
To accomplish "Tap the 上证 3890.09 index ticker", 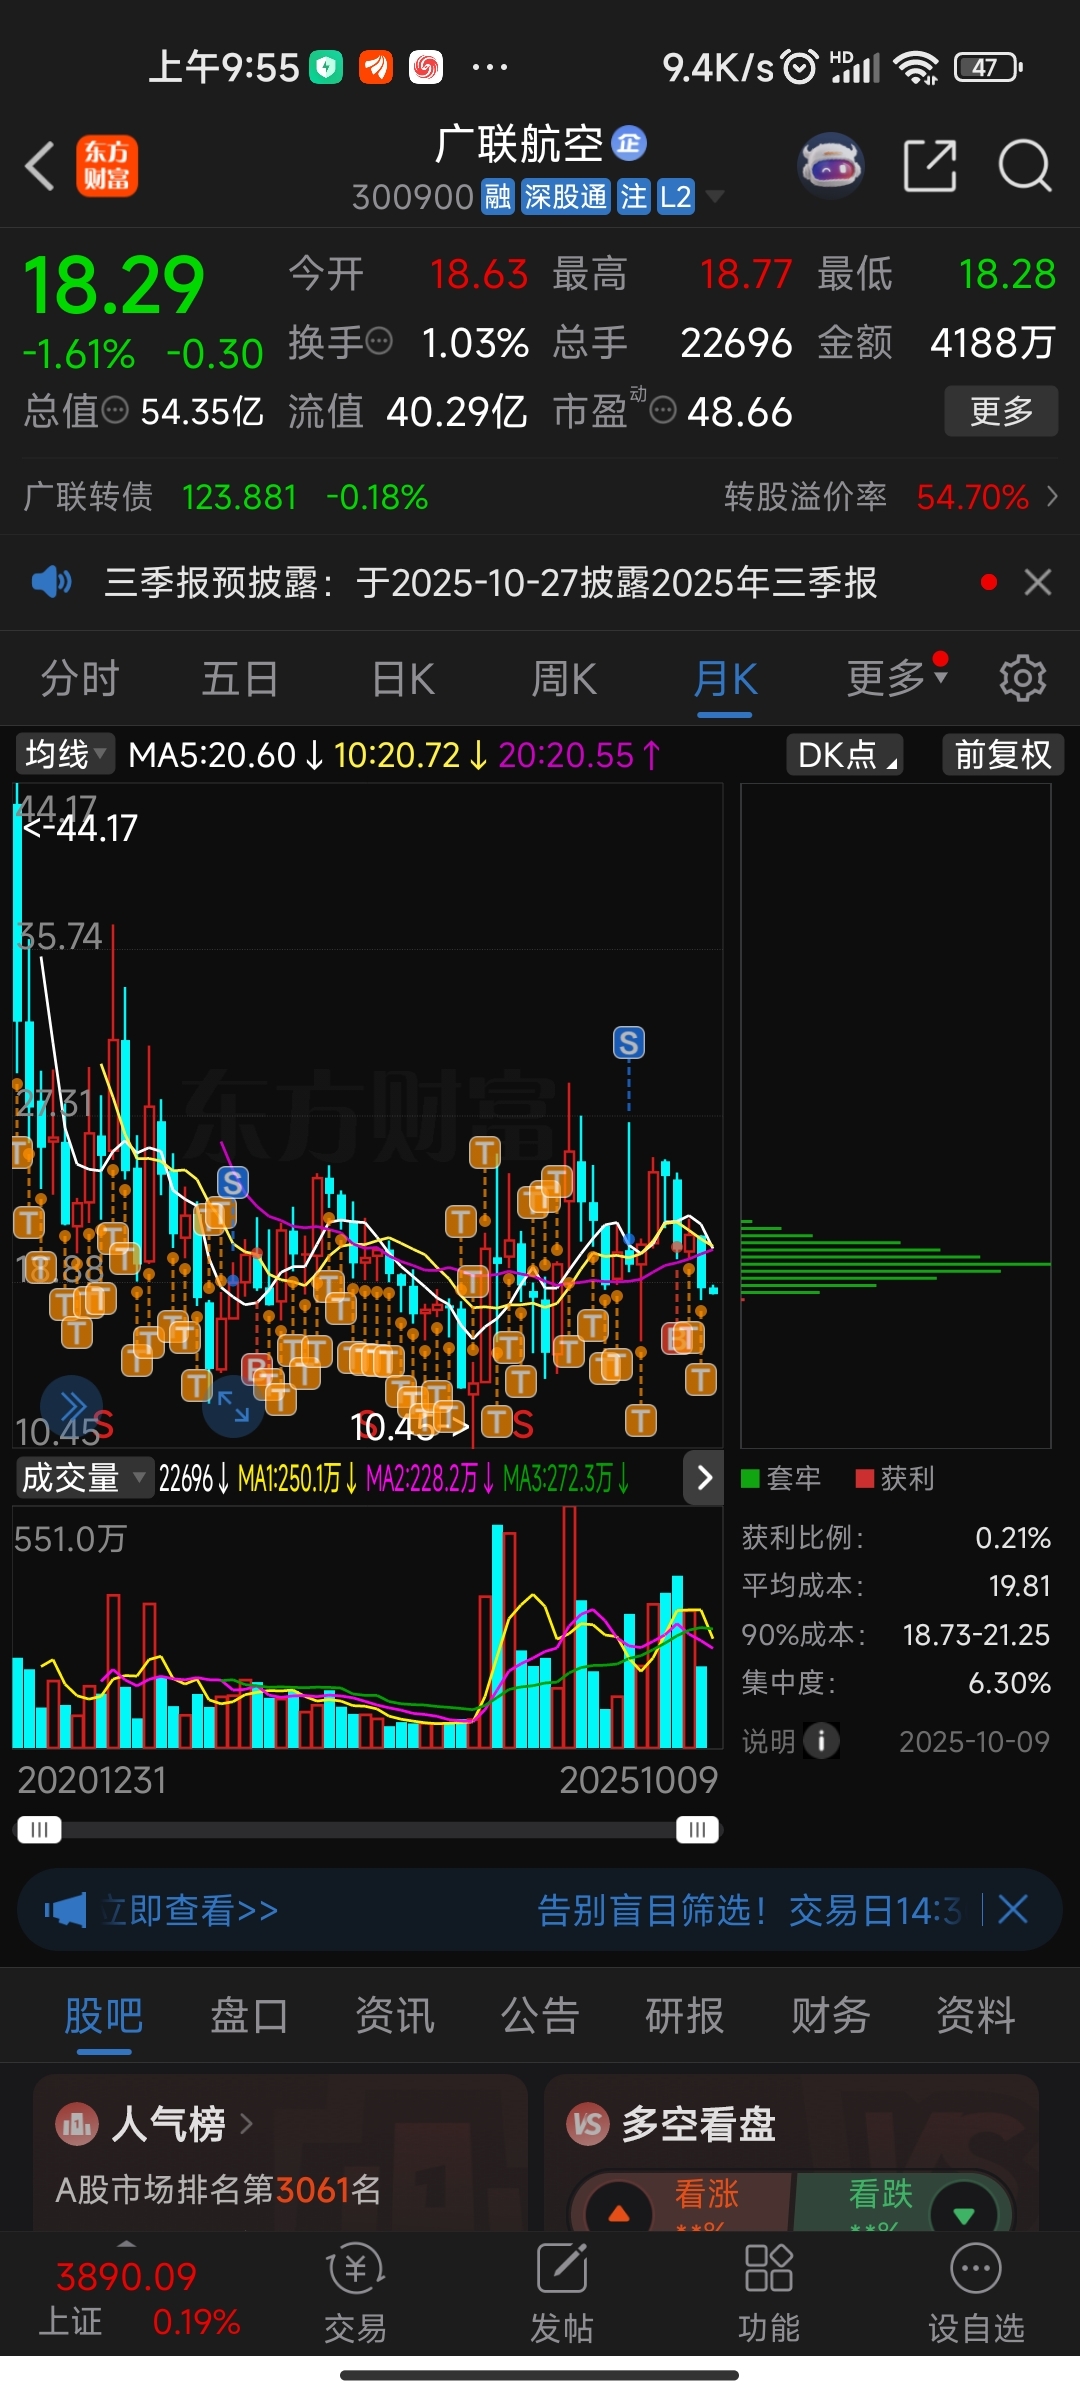I will 140,2298.
